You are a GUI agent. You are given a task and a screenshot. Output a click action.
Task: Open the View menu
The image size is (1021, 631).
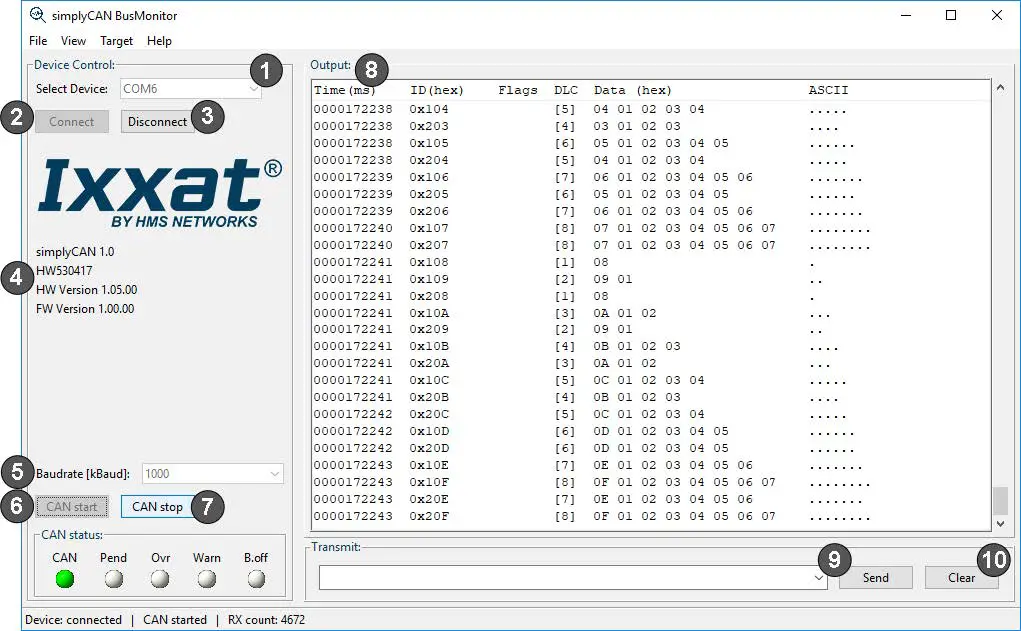[73, 40]
